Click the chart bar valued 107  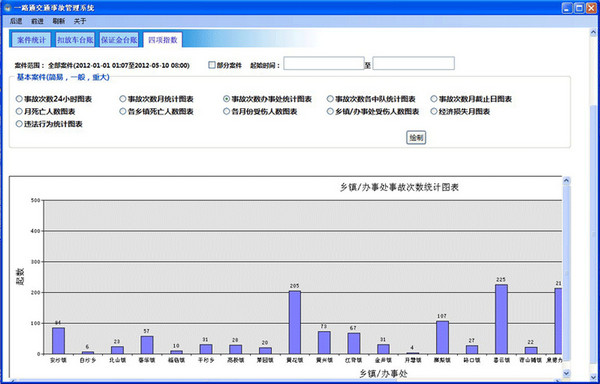click(442, 337)
